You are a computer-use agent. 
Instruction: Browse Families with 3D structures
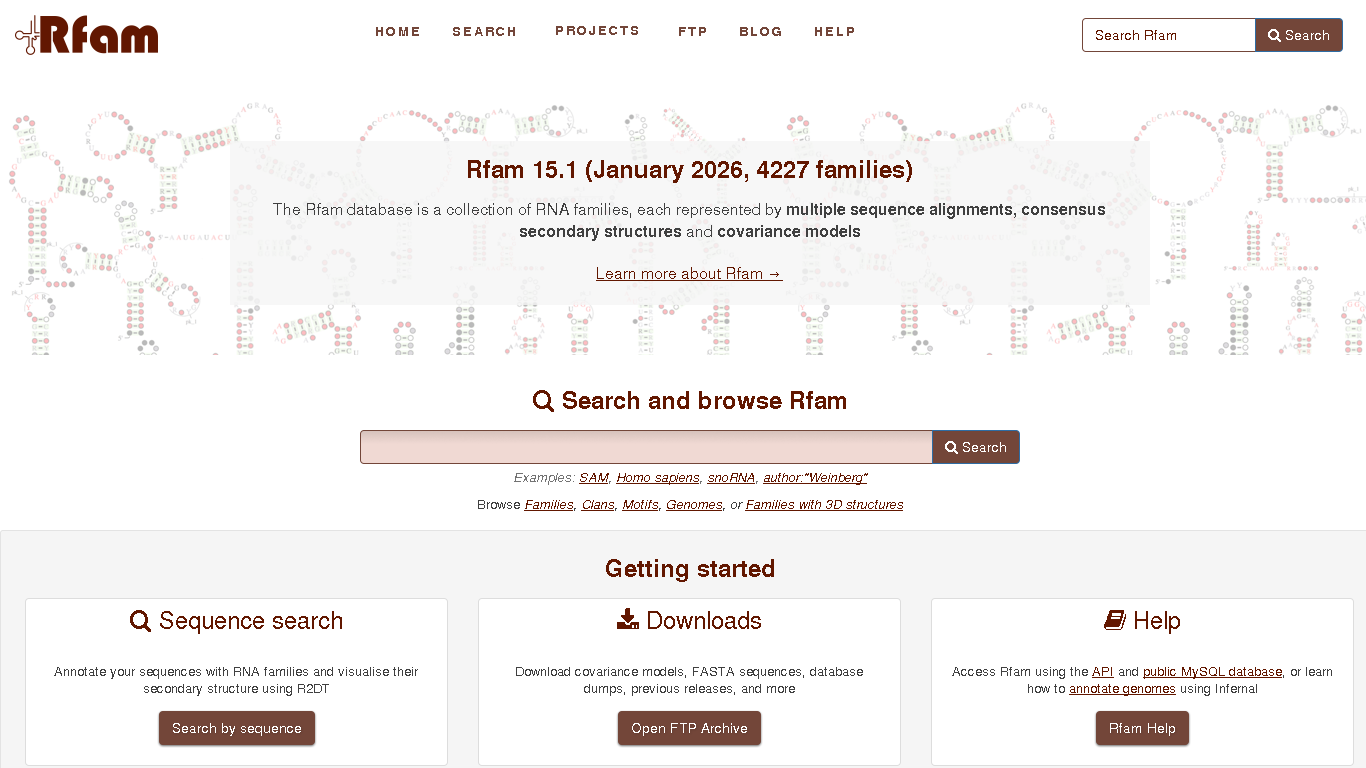[824, 505]
